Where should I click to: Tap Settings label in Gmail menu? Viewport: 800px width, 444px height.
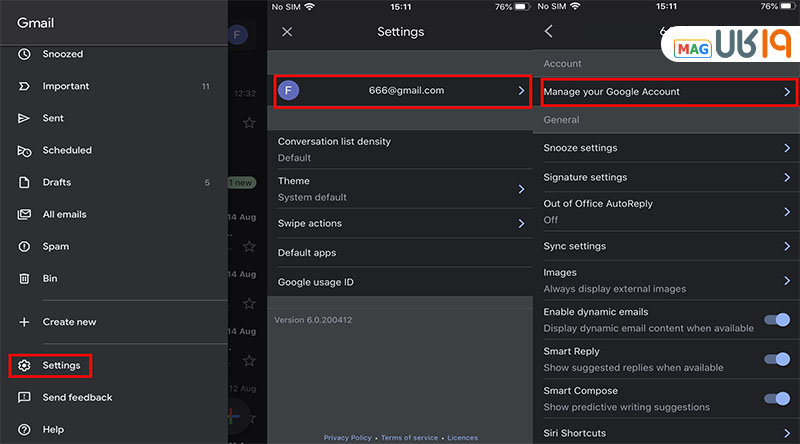tap(61, 365)
